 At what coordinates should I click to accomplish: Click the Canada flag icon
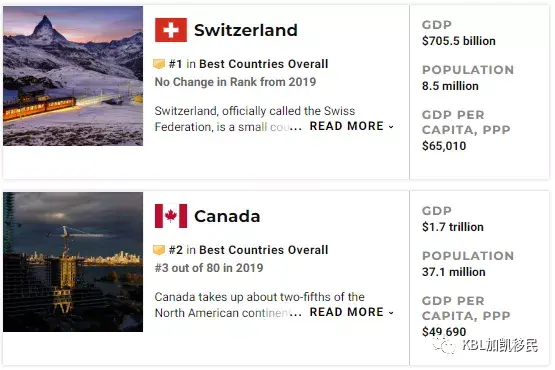[x=171, y=216]
